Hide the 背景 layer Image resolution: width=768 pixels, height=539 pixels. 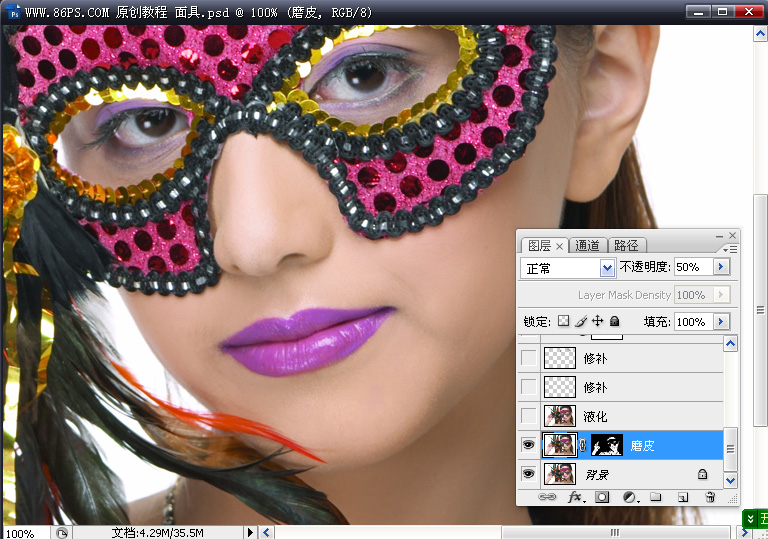(529, 474)
